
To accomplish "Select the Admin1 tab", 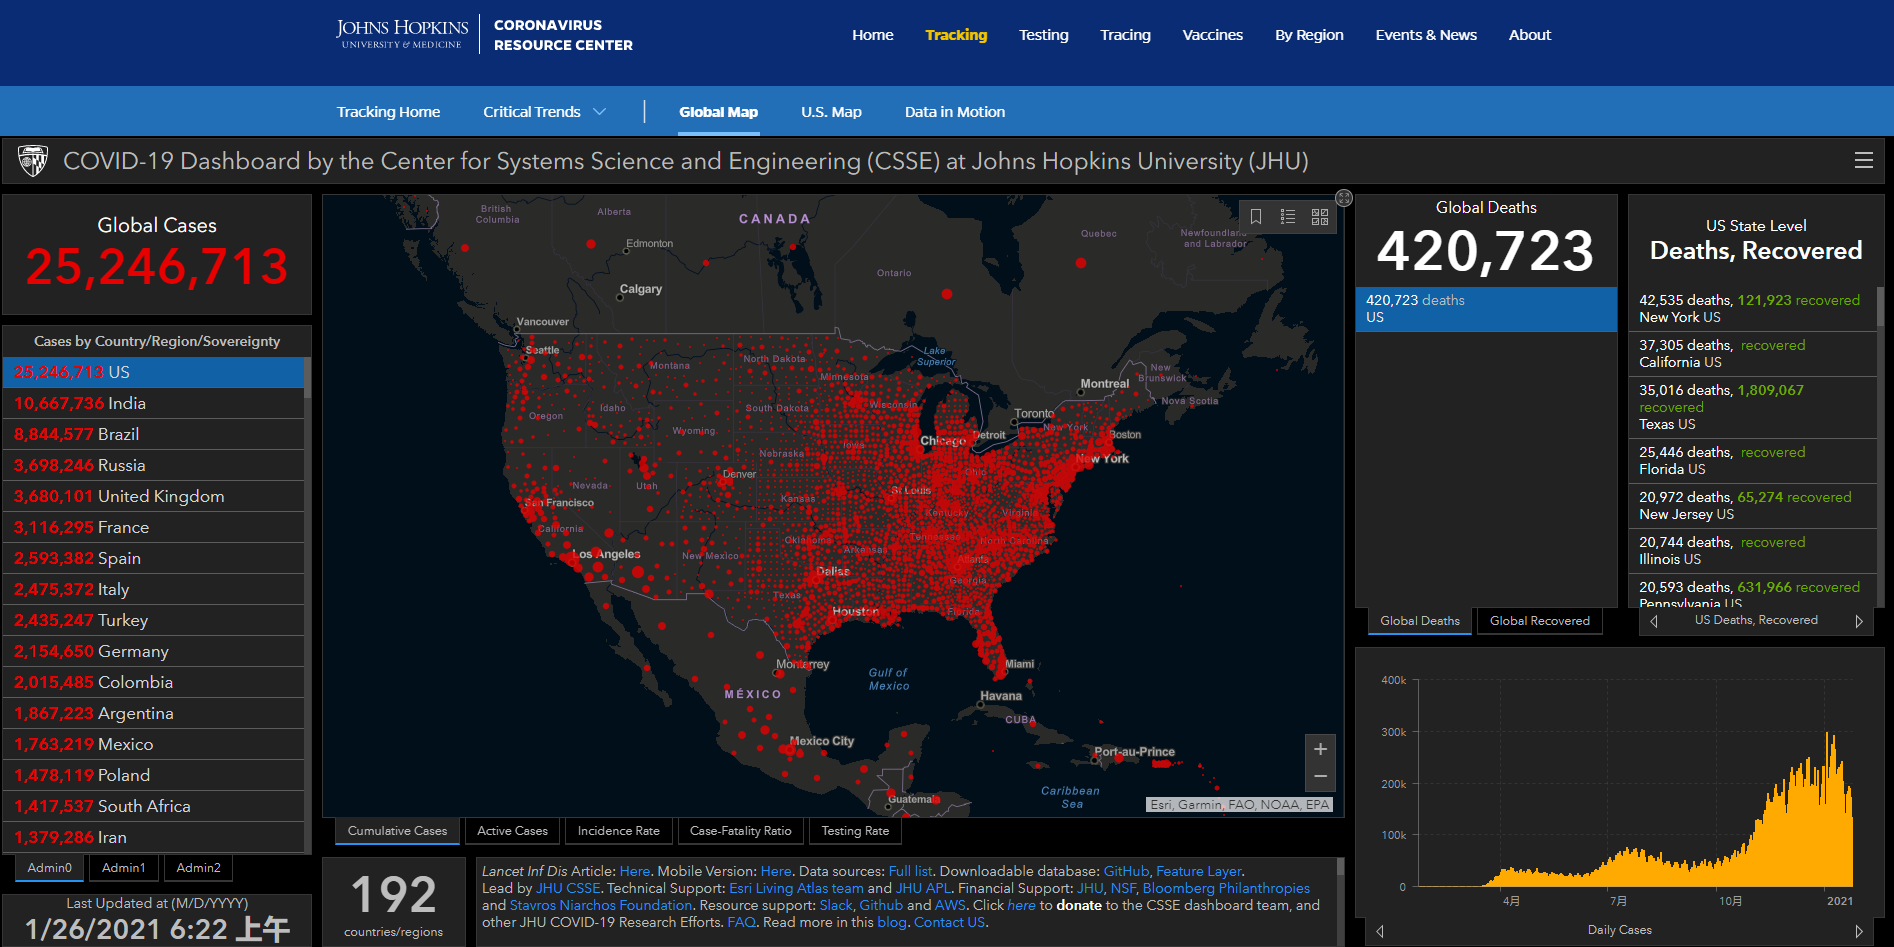I will coord(124,868).
